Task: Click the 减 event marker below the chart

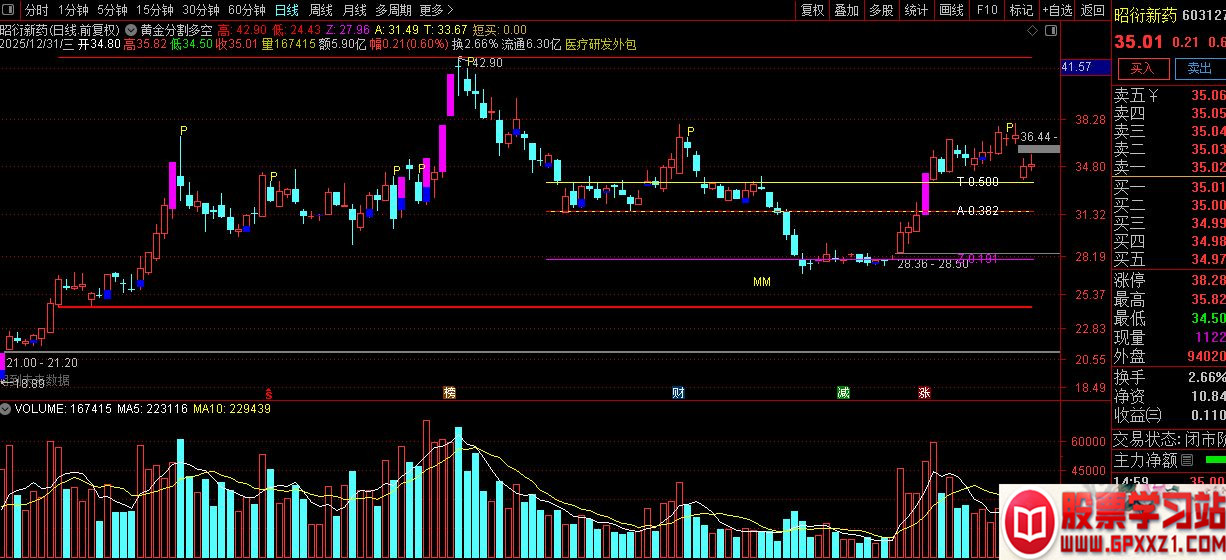Action: tap(844, 393)
